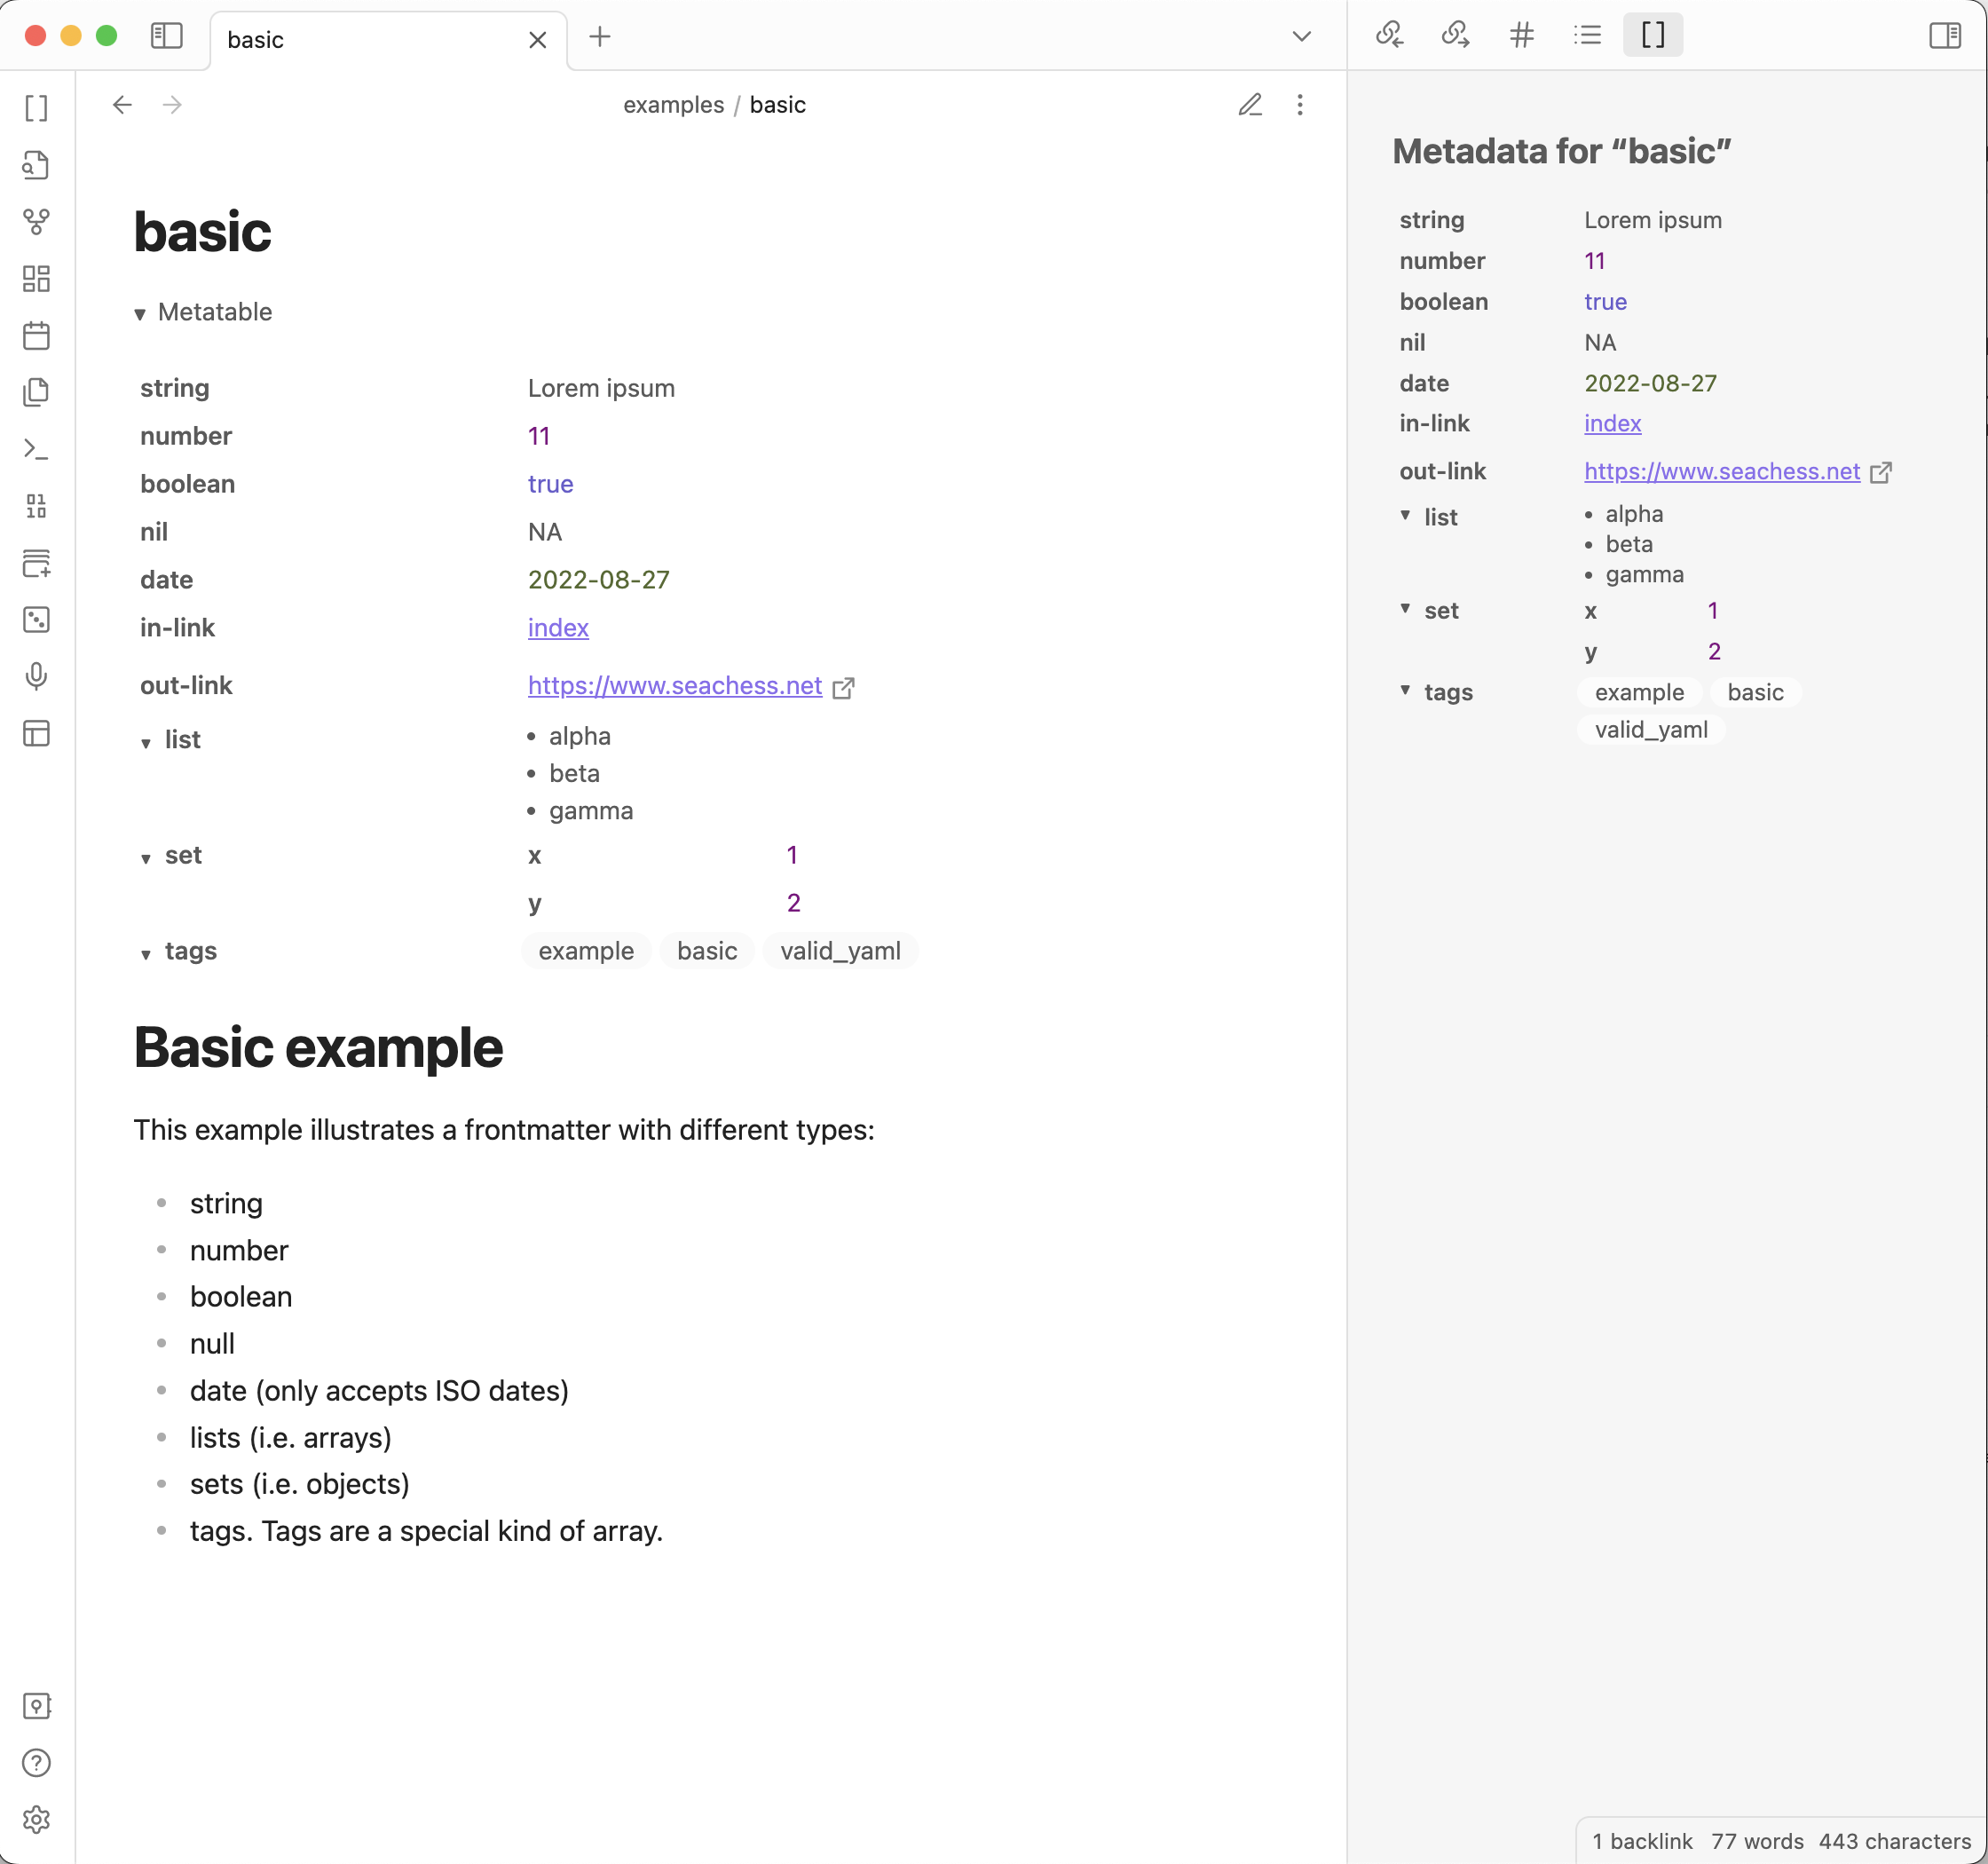Click the index in-link reference
The height and width of the screenshot is (1864, 1988).
click(557, 628)
